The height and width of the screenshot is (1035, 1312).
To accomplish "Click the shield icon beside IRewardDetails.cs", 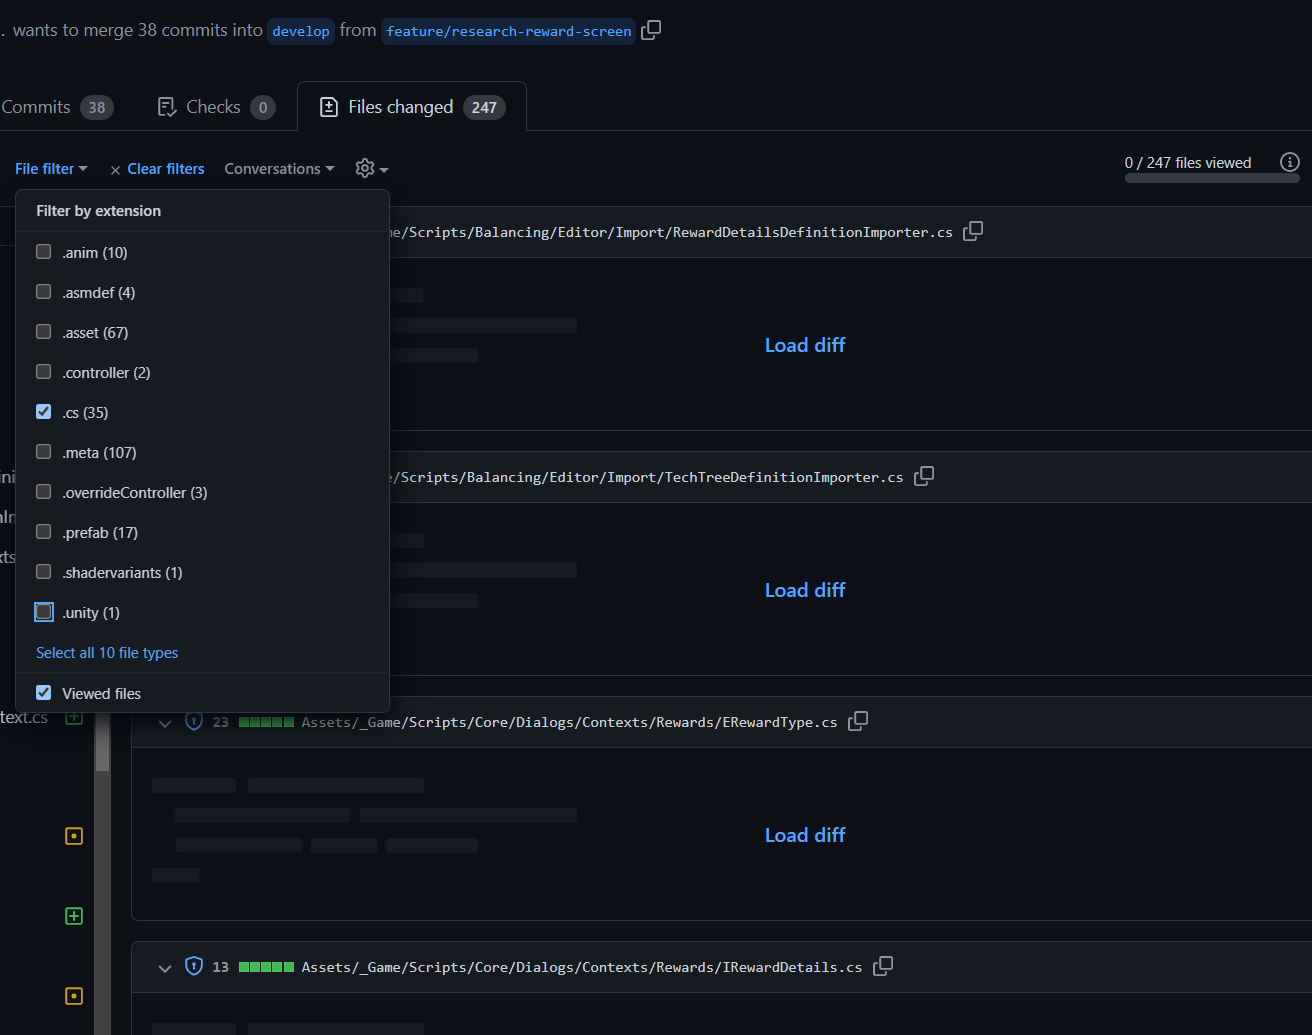I will [194, 966].
